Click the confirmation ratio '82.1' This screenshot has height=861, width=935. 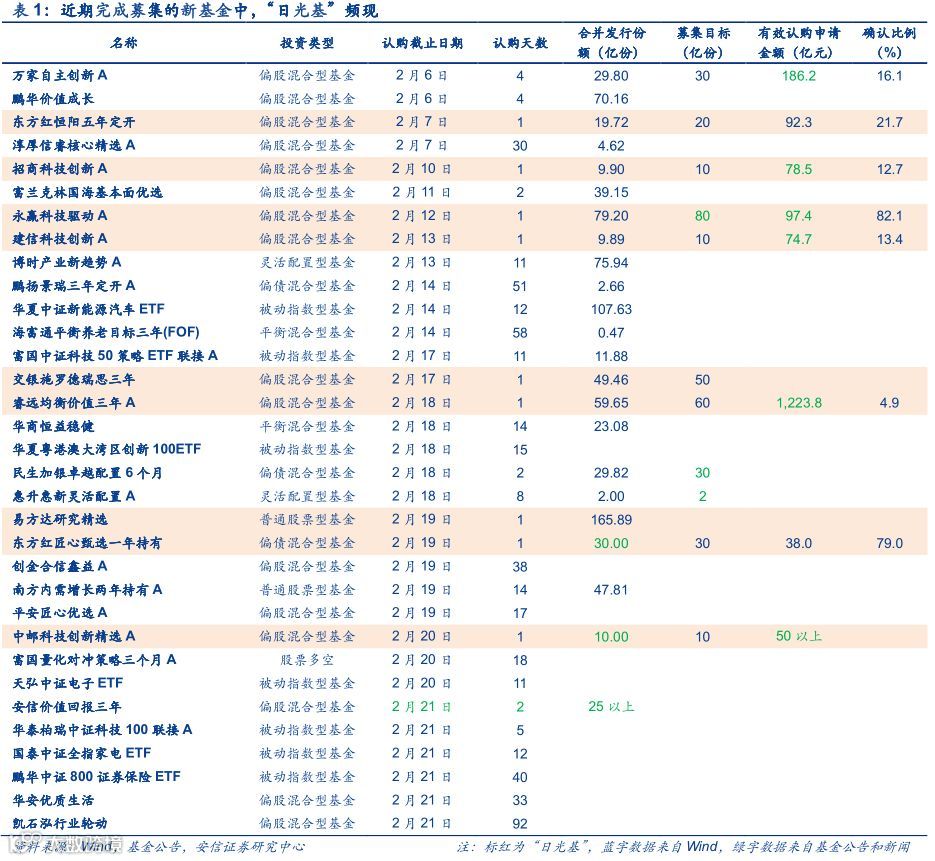coord(889,216)
